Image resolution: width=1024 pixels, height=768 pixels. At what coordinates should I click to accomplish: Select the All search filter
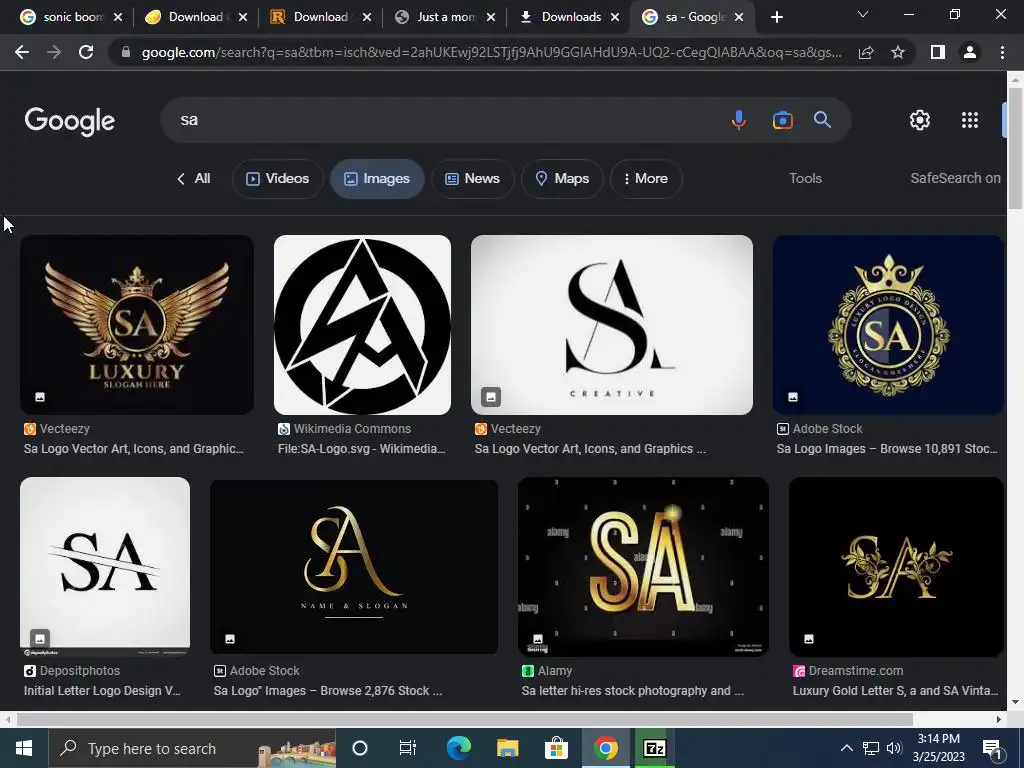pyautogui.click(x=194, y=178)
